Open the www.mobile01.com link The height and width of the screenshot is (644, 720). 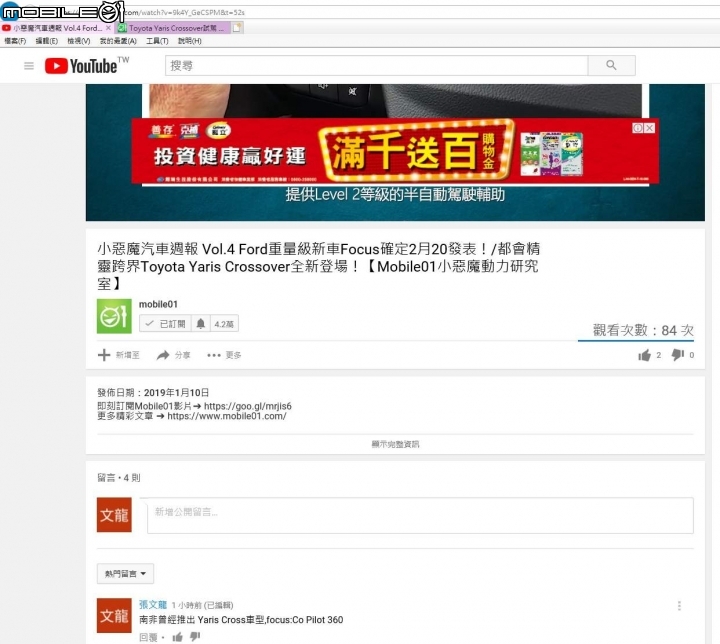[227, 416]
